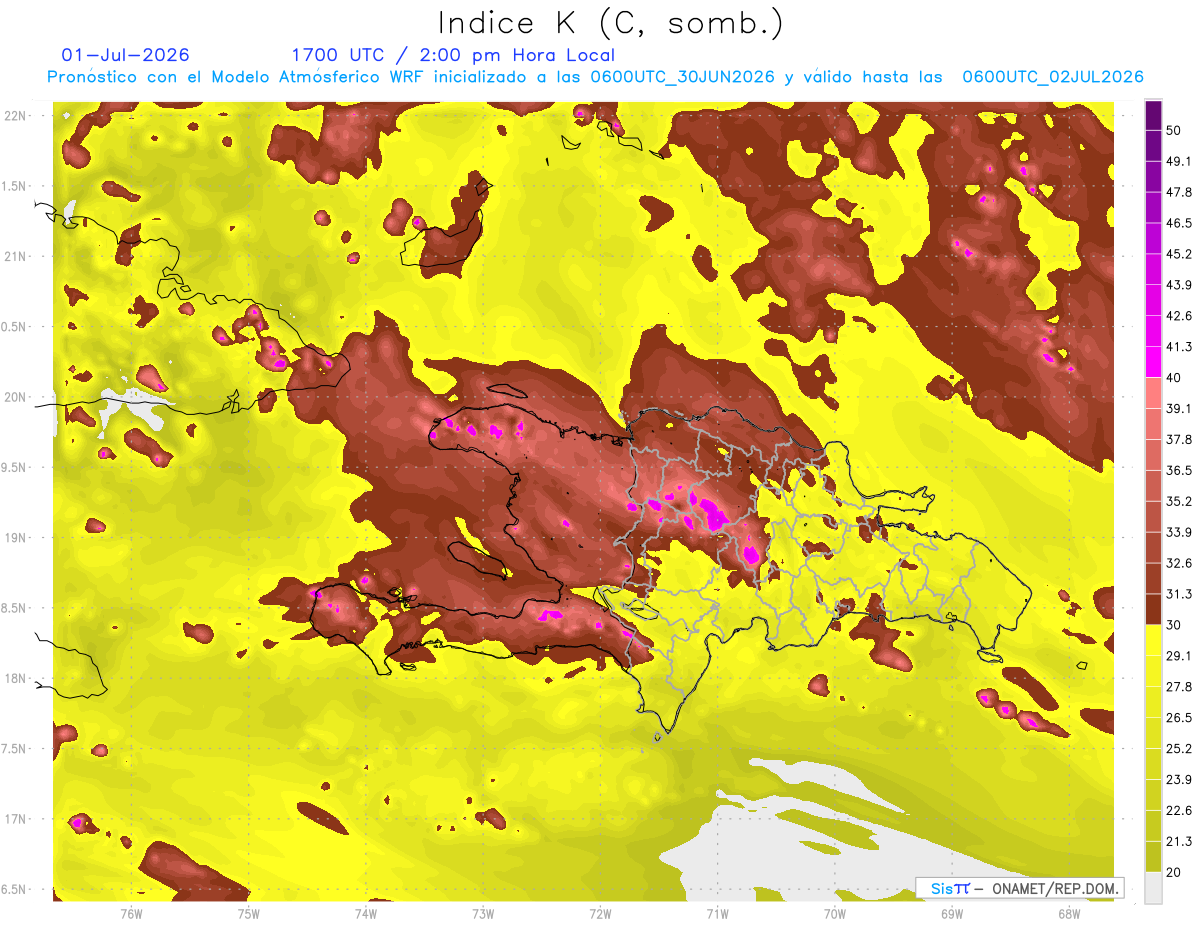Screen dimensions: 1200x927
Task: Click the "74W" longitude label
Action: coord(366,913)
